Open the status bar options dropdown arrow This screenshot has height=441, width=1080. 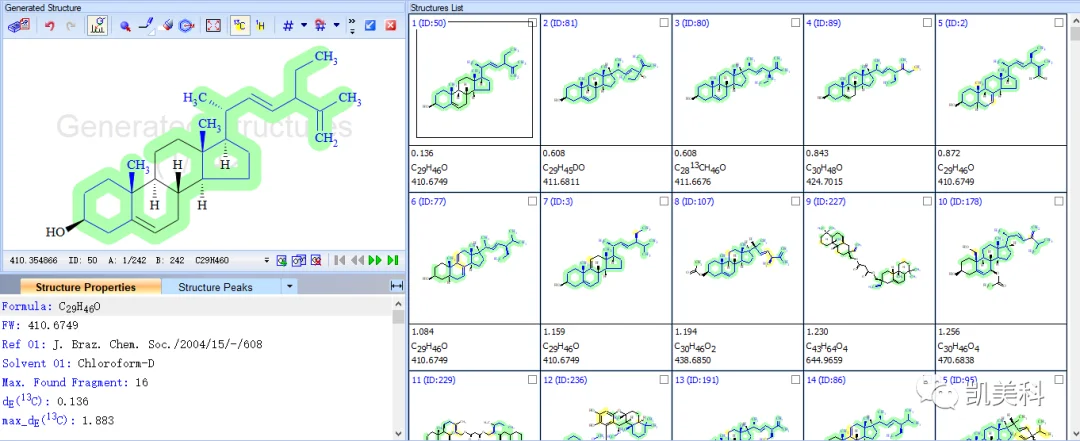tap(267, 260)
